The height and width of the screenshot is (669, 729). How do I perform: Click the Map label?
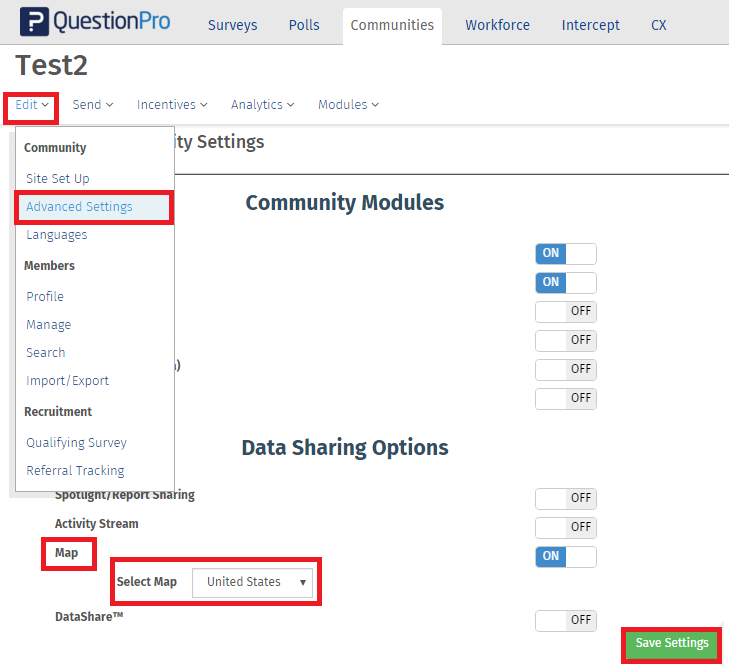pyautogui.click(x=66, y=553)
